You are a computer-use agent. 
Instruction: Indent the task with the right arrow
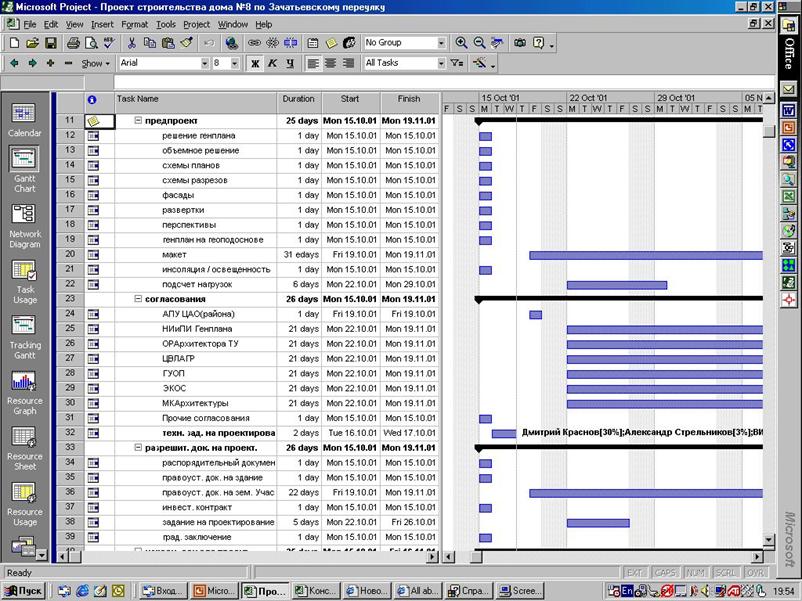tap(32, 63)
